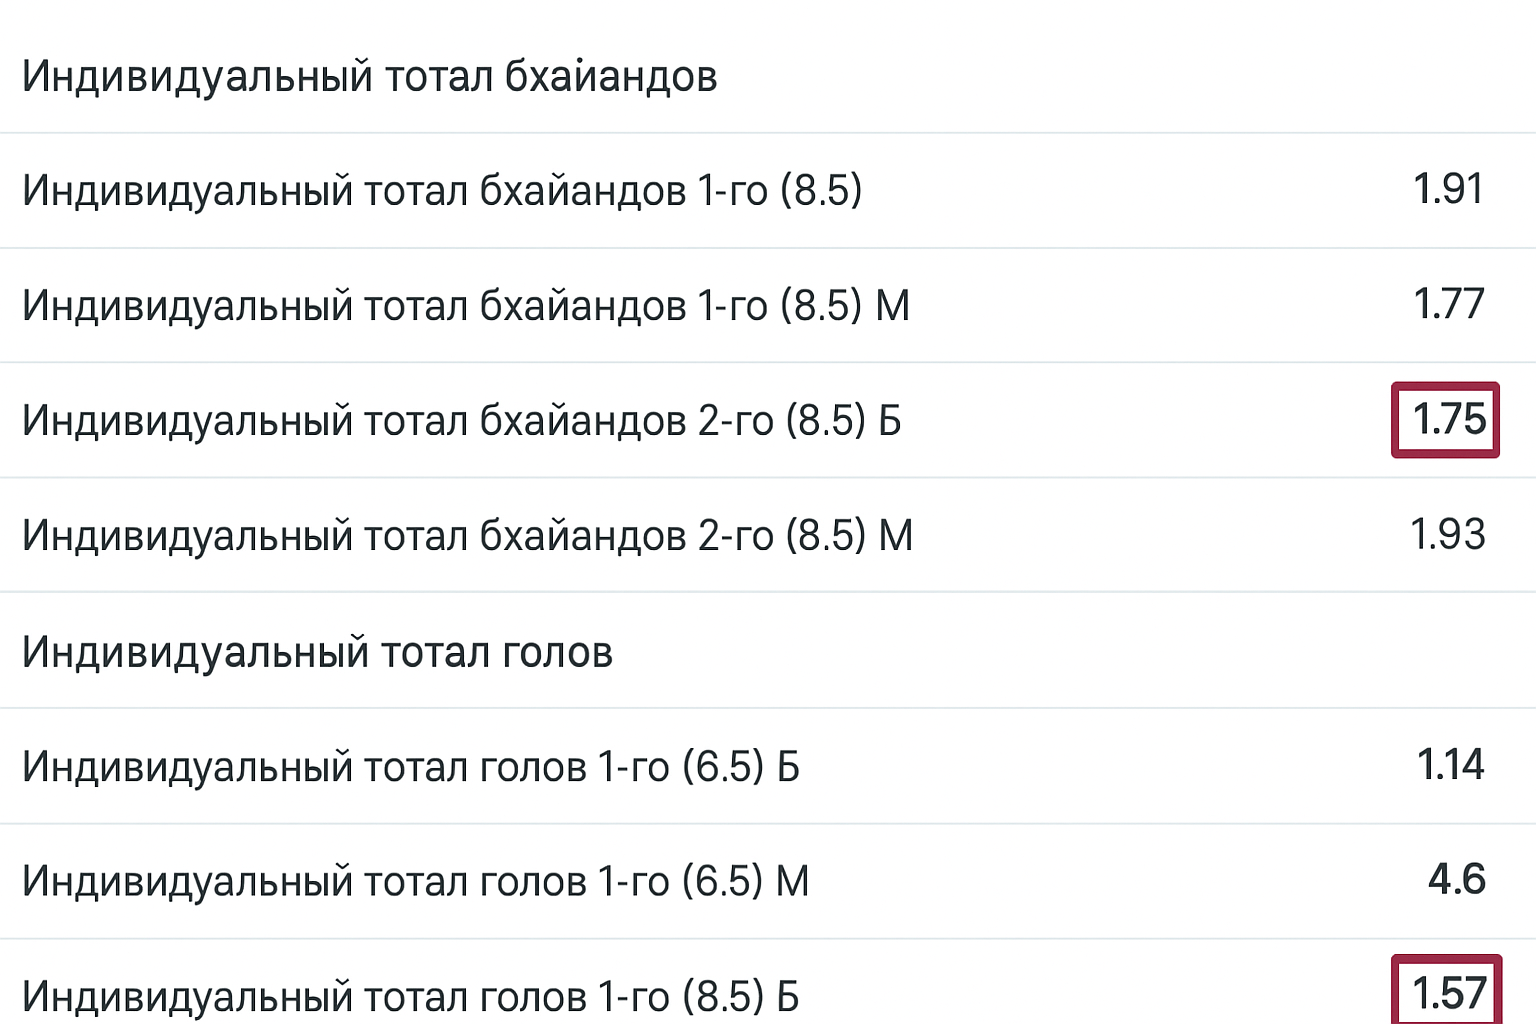Deselect the red-outlined odds in the бхайандов section
1536x1024 pixels.
pos(1447,420)
